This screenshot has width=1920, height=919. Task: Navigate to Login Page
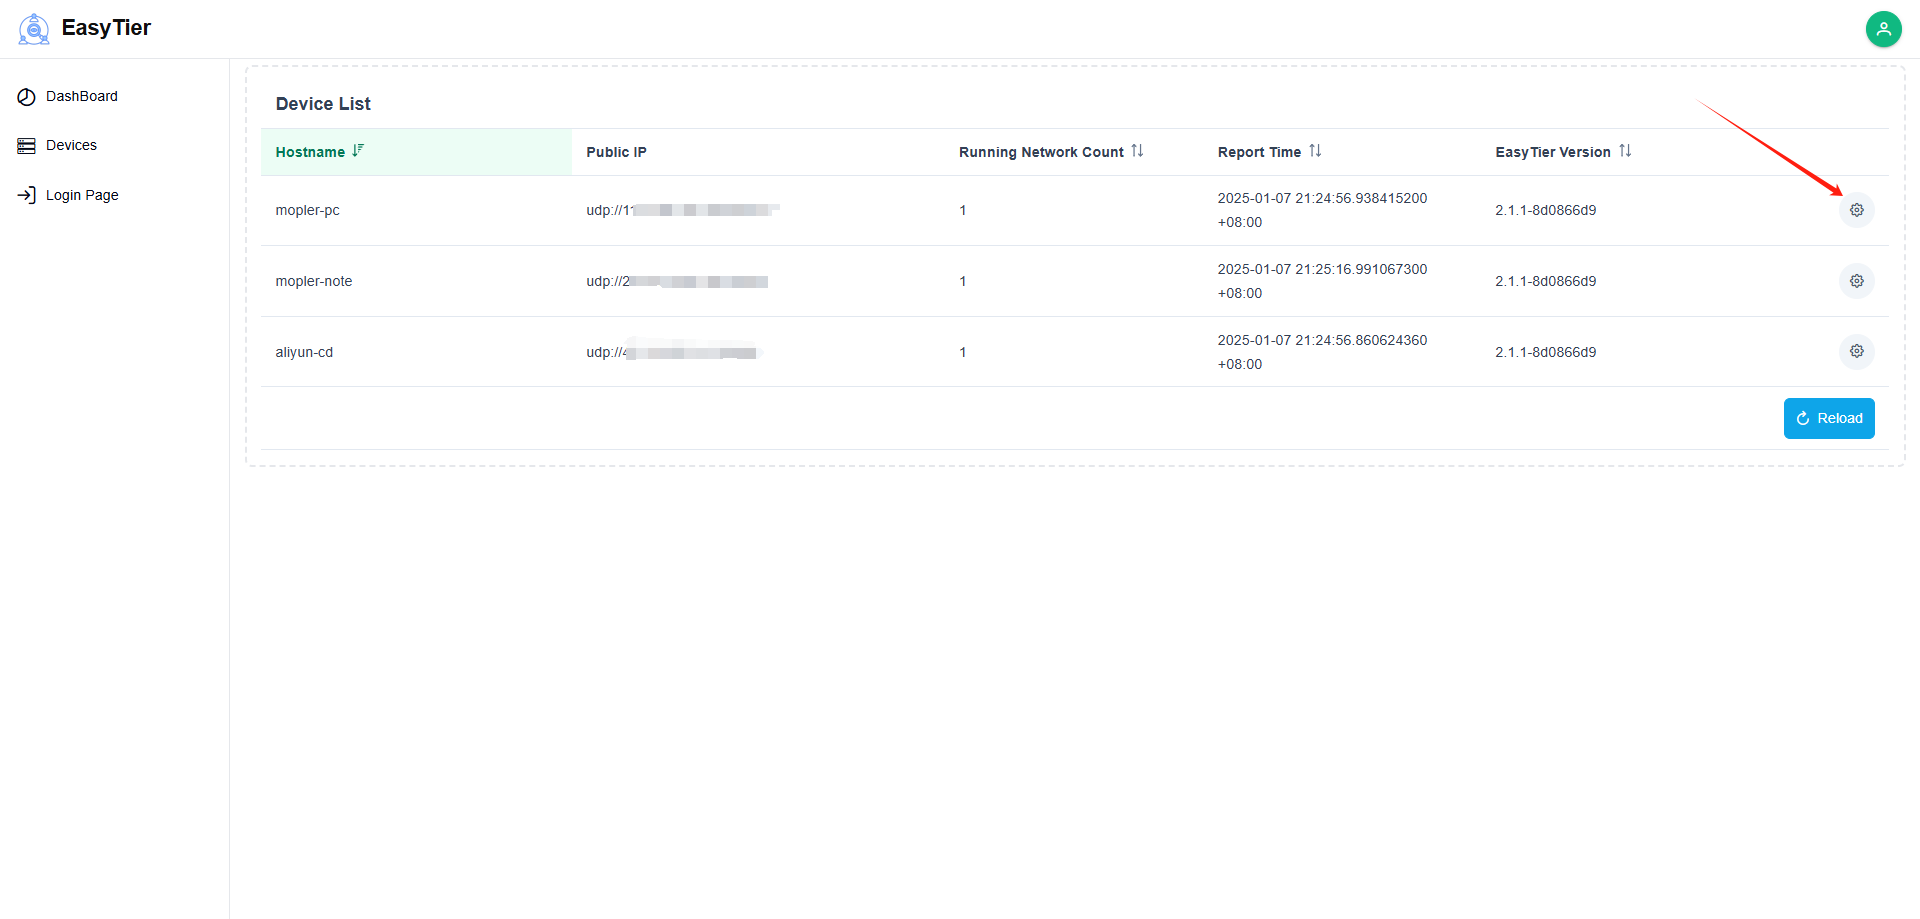[82, 195]
